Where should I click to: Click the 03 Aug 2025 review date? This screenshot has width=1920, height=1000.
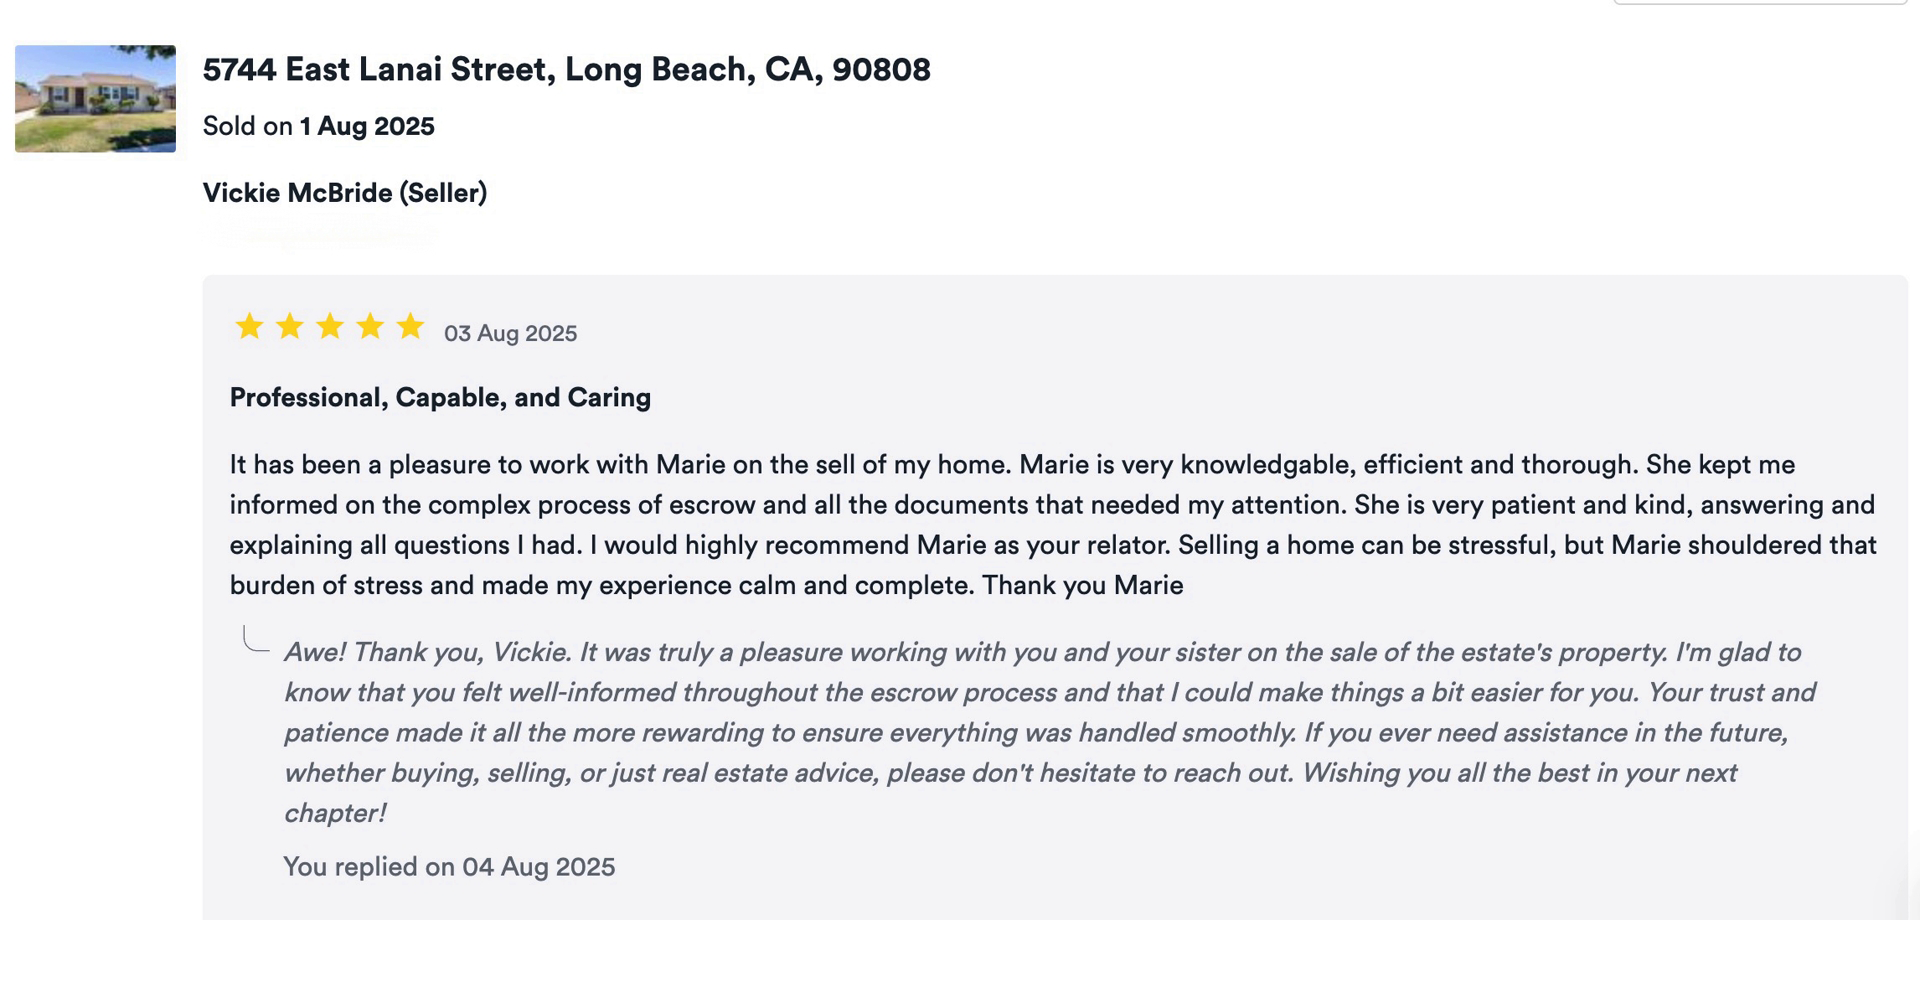coord(510,334)
